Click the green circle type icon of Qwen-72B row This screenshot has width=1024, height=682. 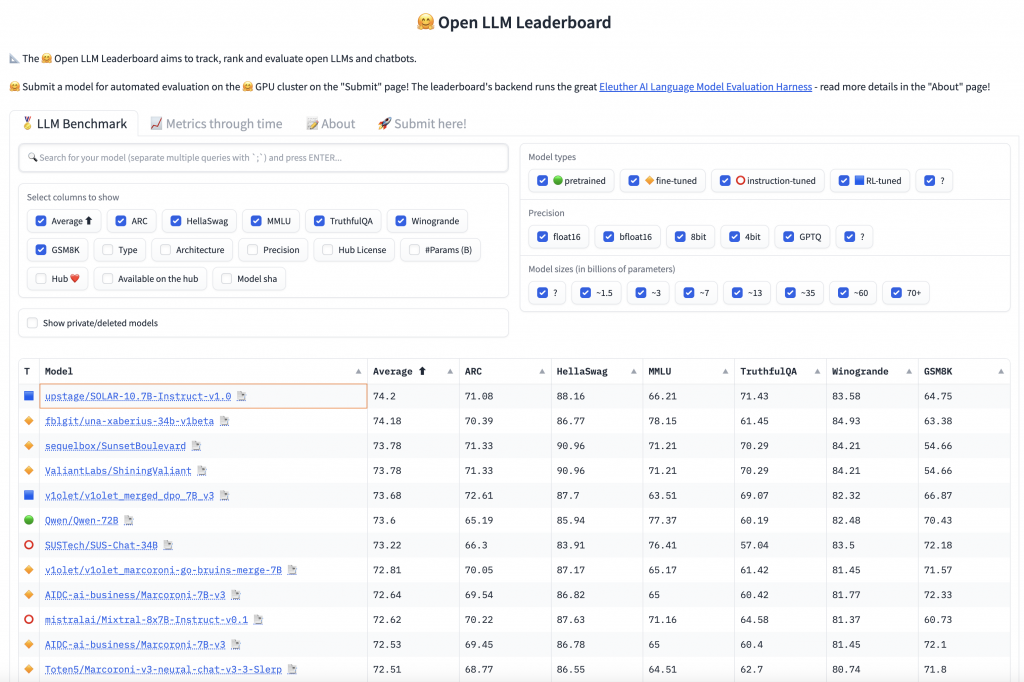coord(29,520)
